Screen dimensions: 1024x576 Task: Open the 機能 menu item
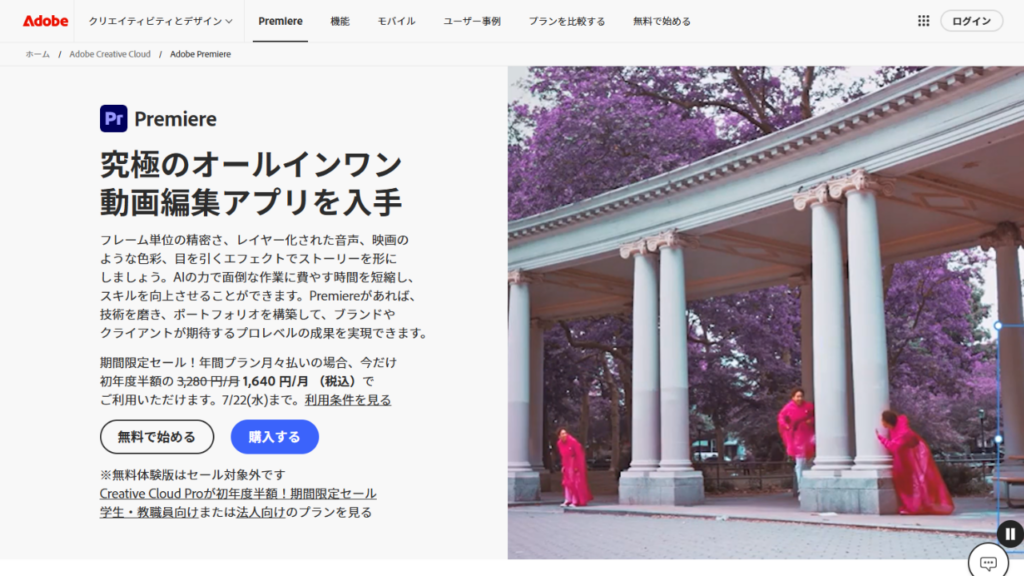coord(340,21)
